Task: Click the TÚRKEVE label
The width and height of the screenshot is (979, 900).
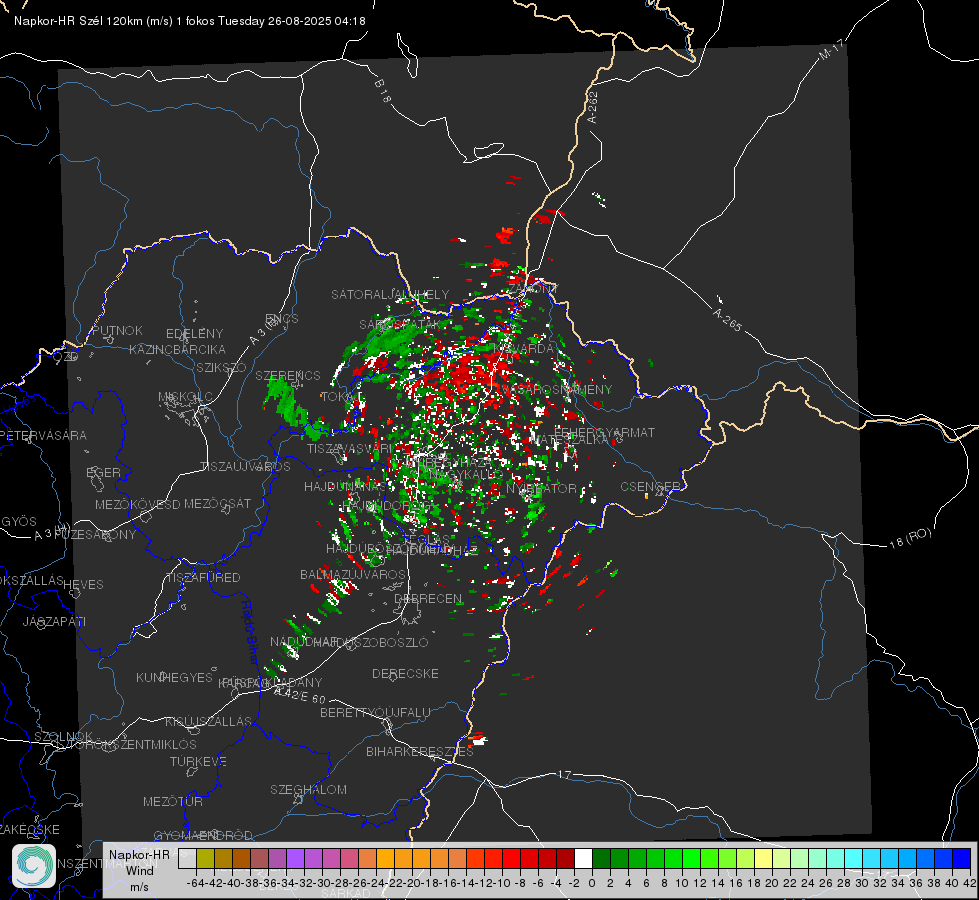Action: (198, 761)
